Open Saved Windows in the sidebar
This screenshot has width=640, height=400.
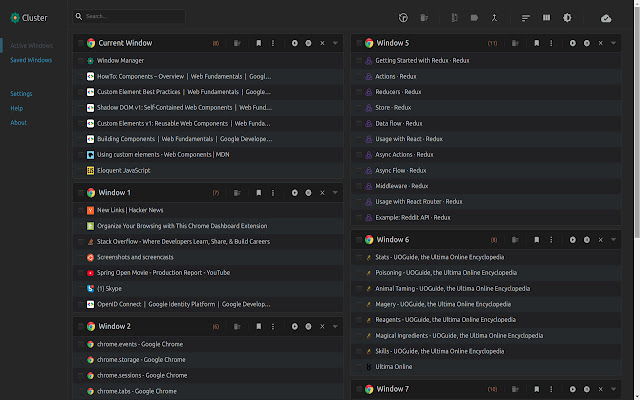pos(31,60)
